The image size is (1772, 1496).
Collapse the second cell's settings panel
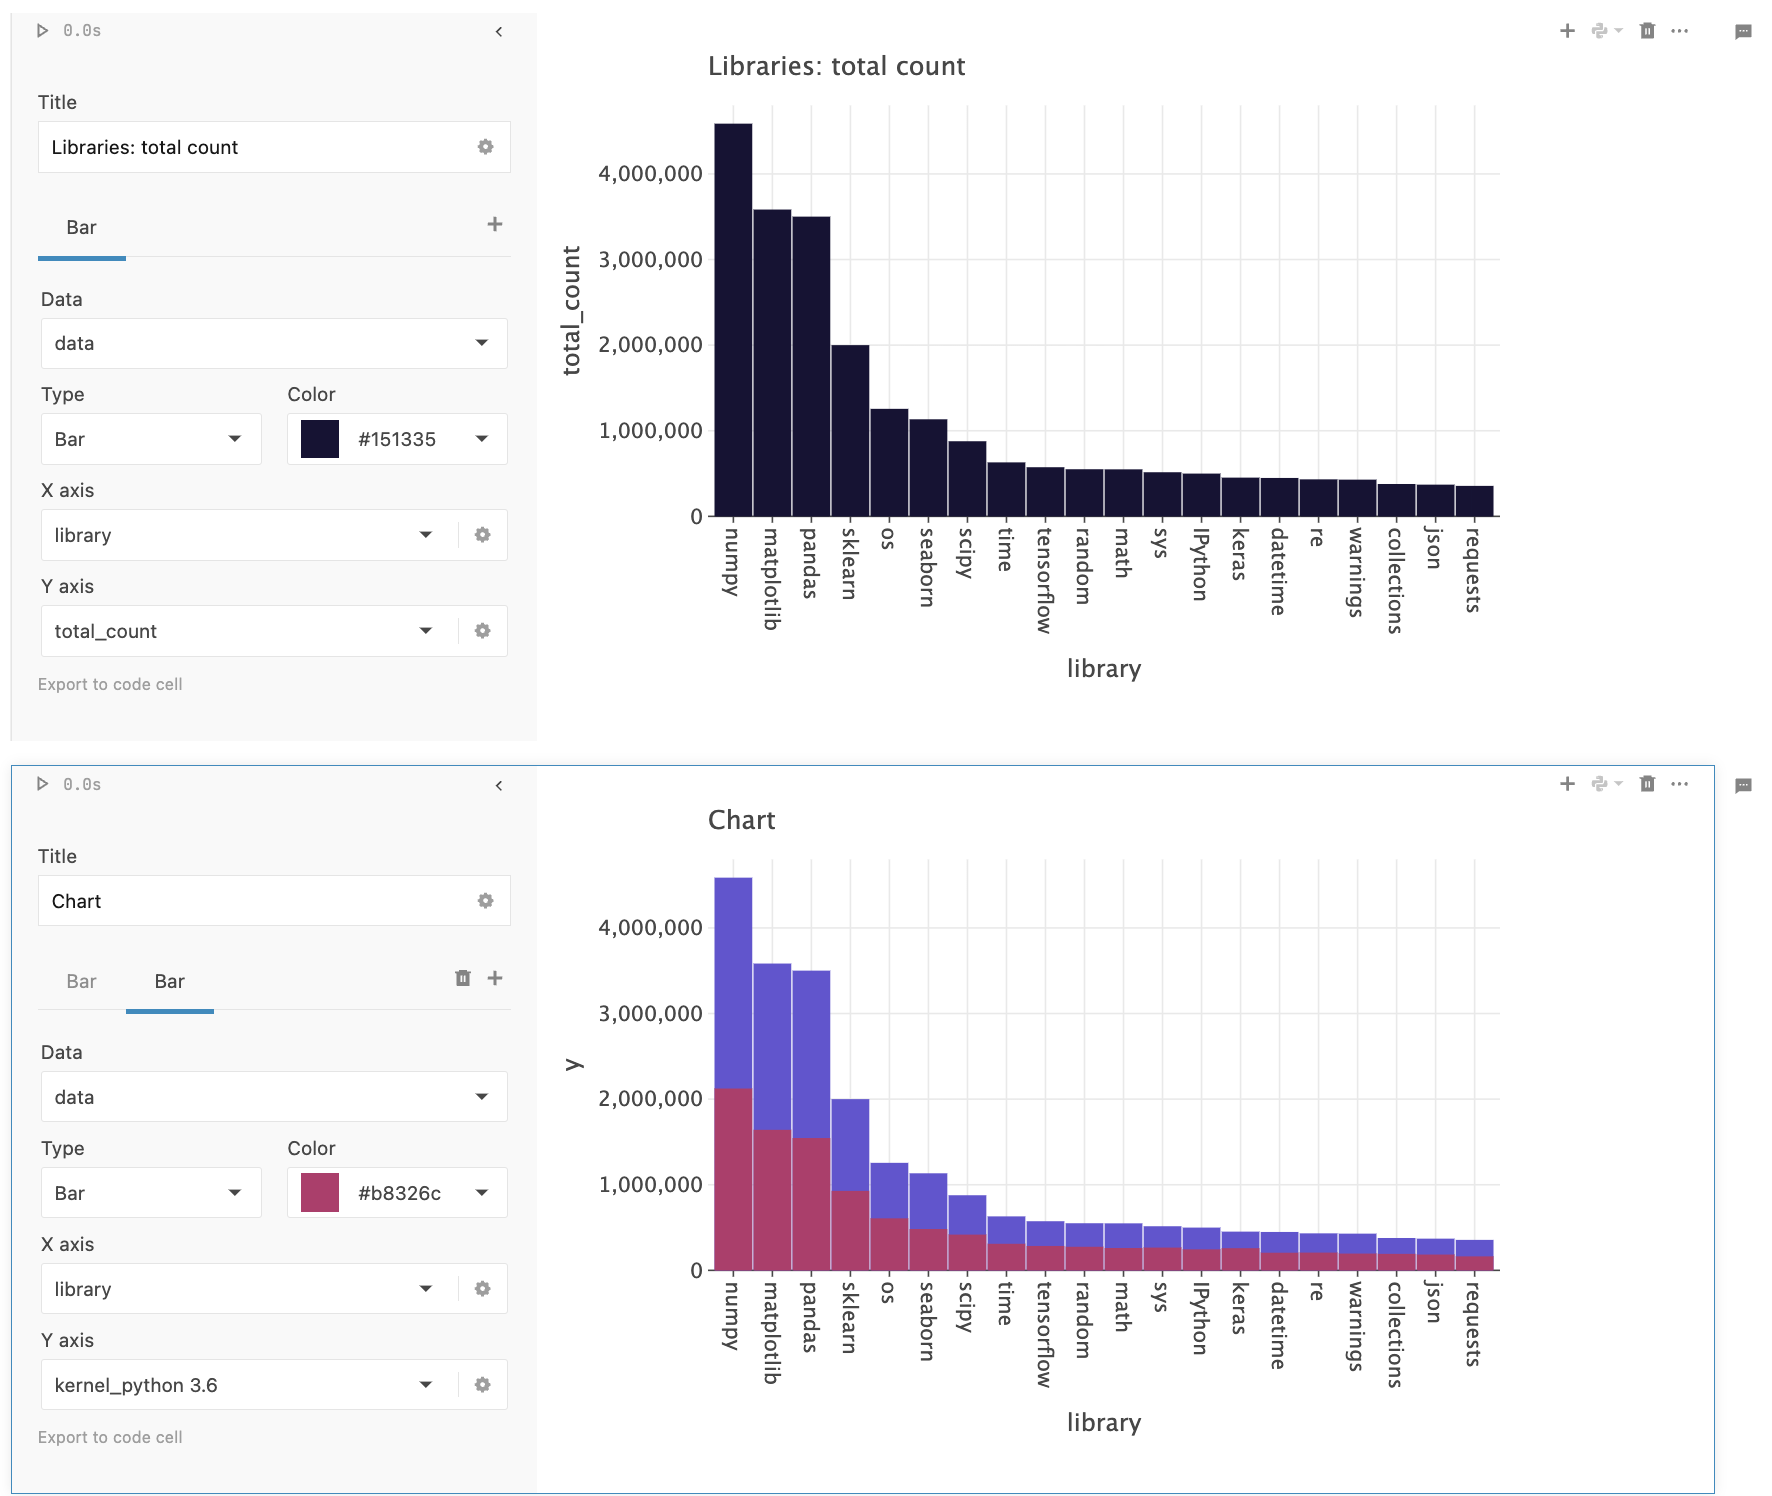click(499, 786)
